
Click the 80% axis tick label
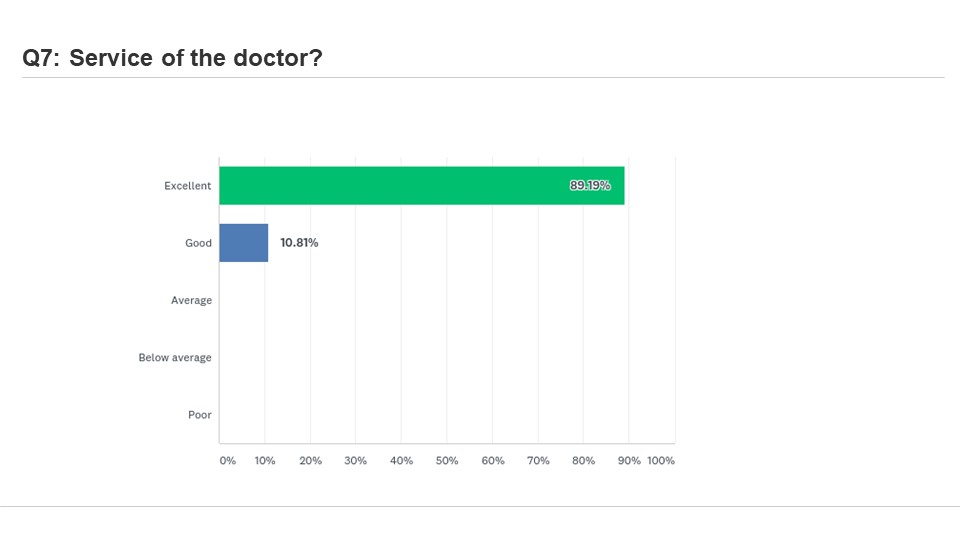click(x=583, y=460)
